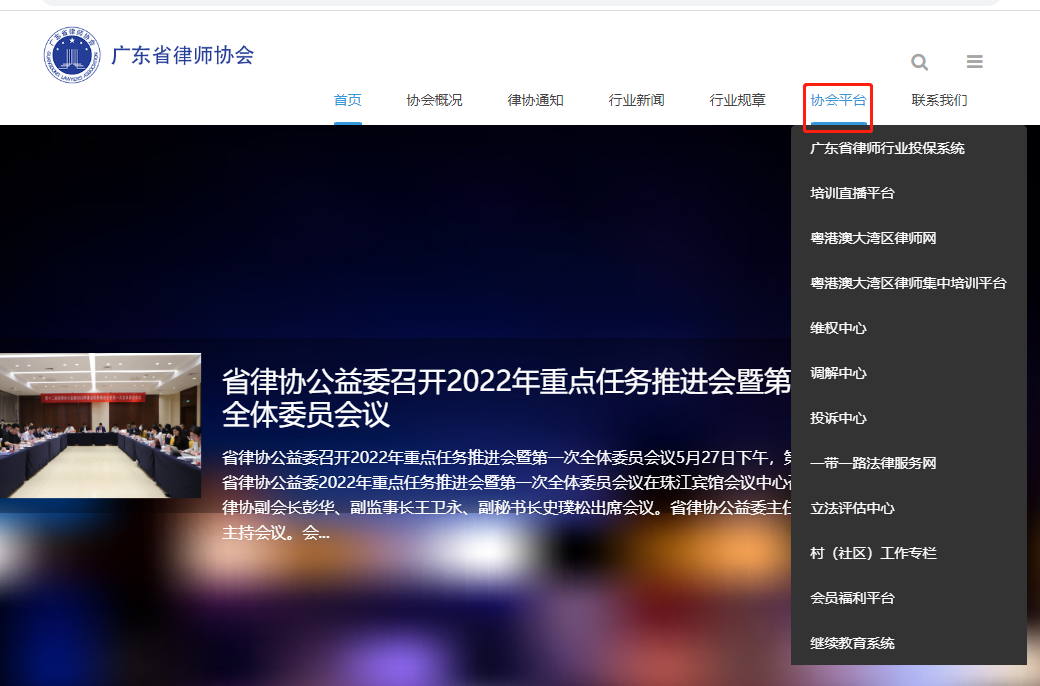Open the 联系我们 navigation item
The height and width of the screenshot is (686, 1040).
tap(939, 100)
